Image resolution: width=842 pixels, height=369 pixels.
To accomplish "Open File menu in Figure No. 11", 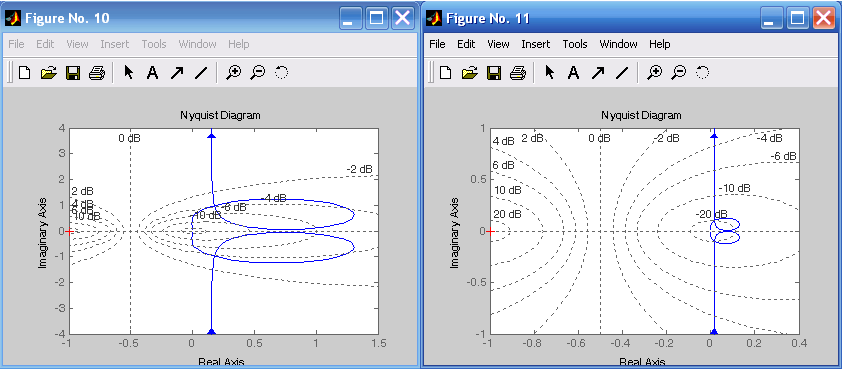I will pyautogui.click(x=437, y=45).
